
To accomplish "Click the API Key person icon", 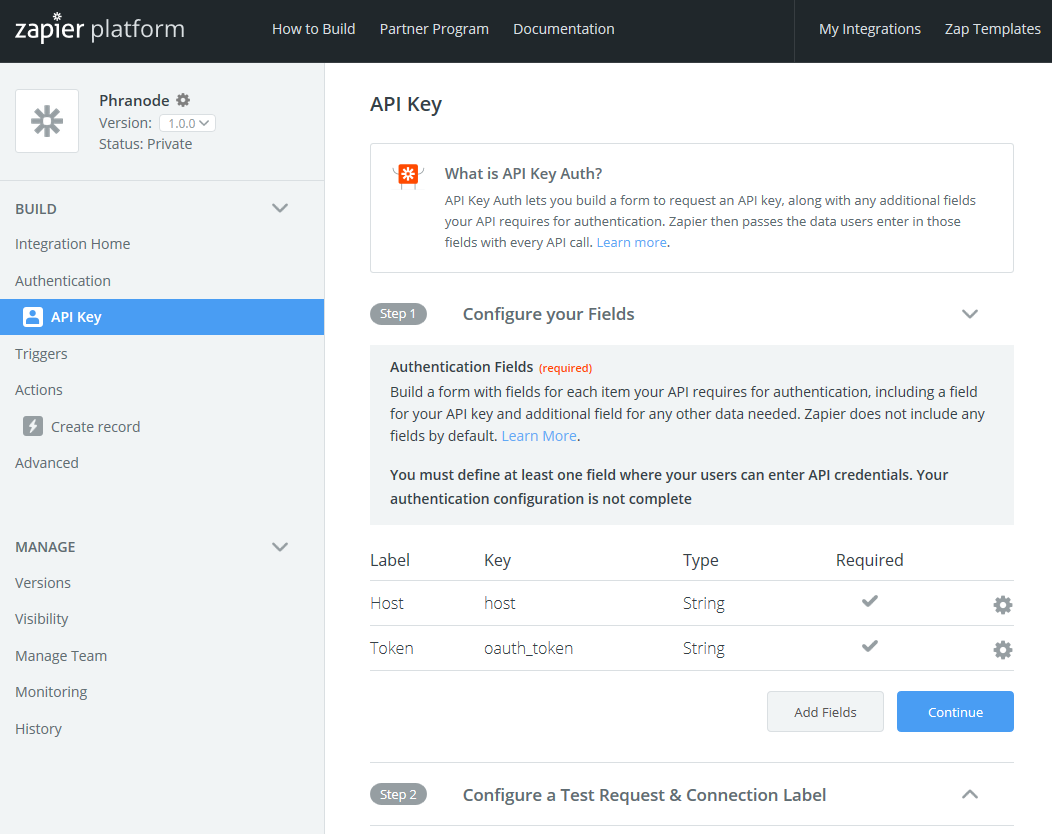I will [33, 317].
